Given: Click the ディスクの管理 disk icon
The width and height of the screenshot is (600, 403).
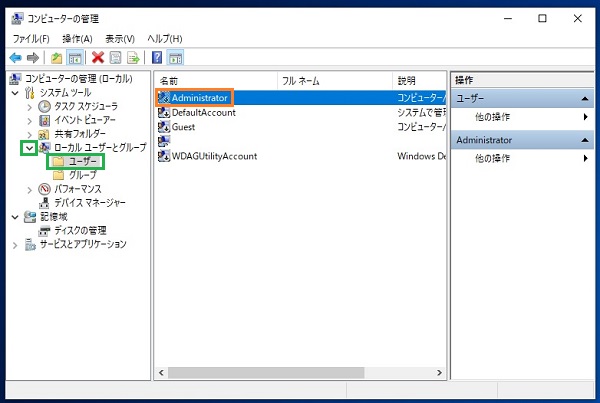Looking at the screenshot, I should pos(44,231).
